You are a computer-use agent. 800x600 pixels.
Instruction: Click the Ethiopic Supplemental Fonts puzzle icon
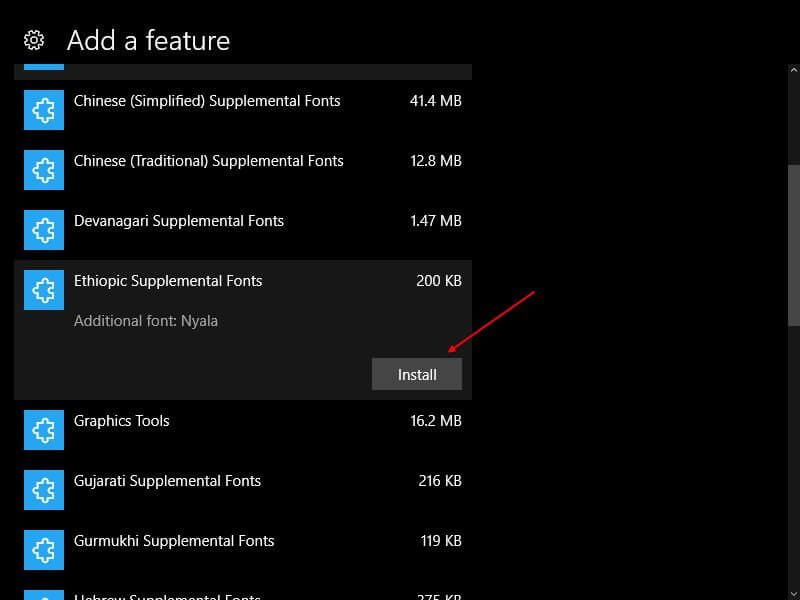click(44, 290)
